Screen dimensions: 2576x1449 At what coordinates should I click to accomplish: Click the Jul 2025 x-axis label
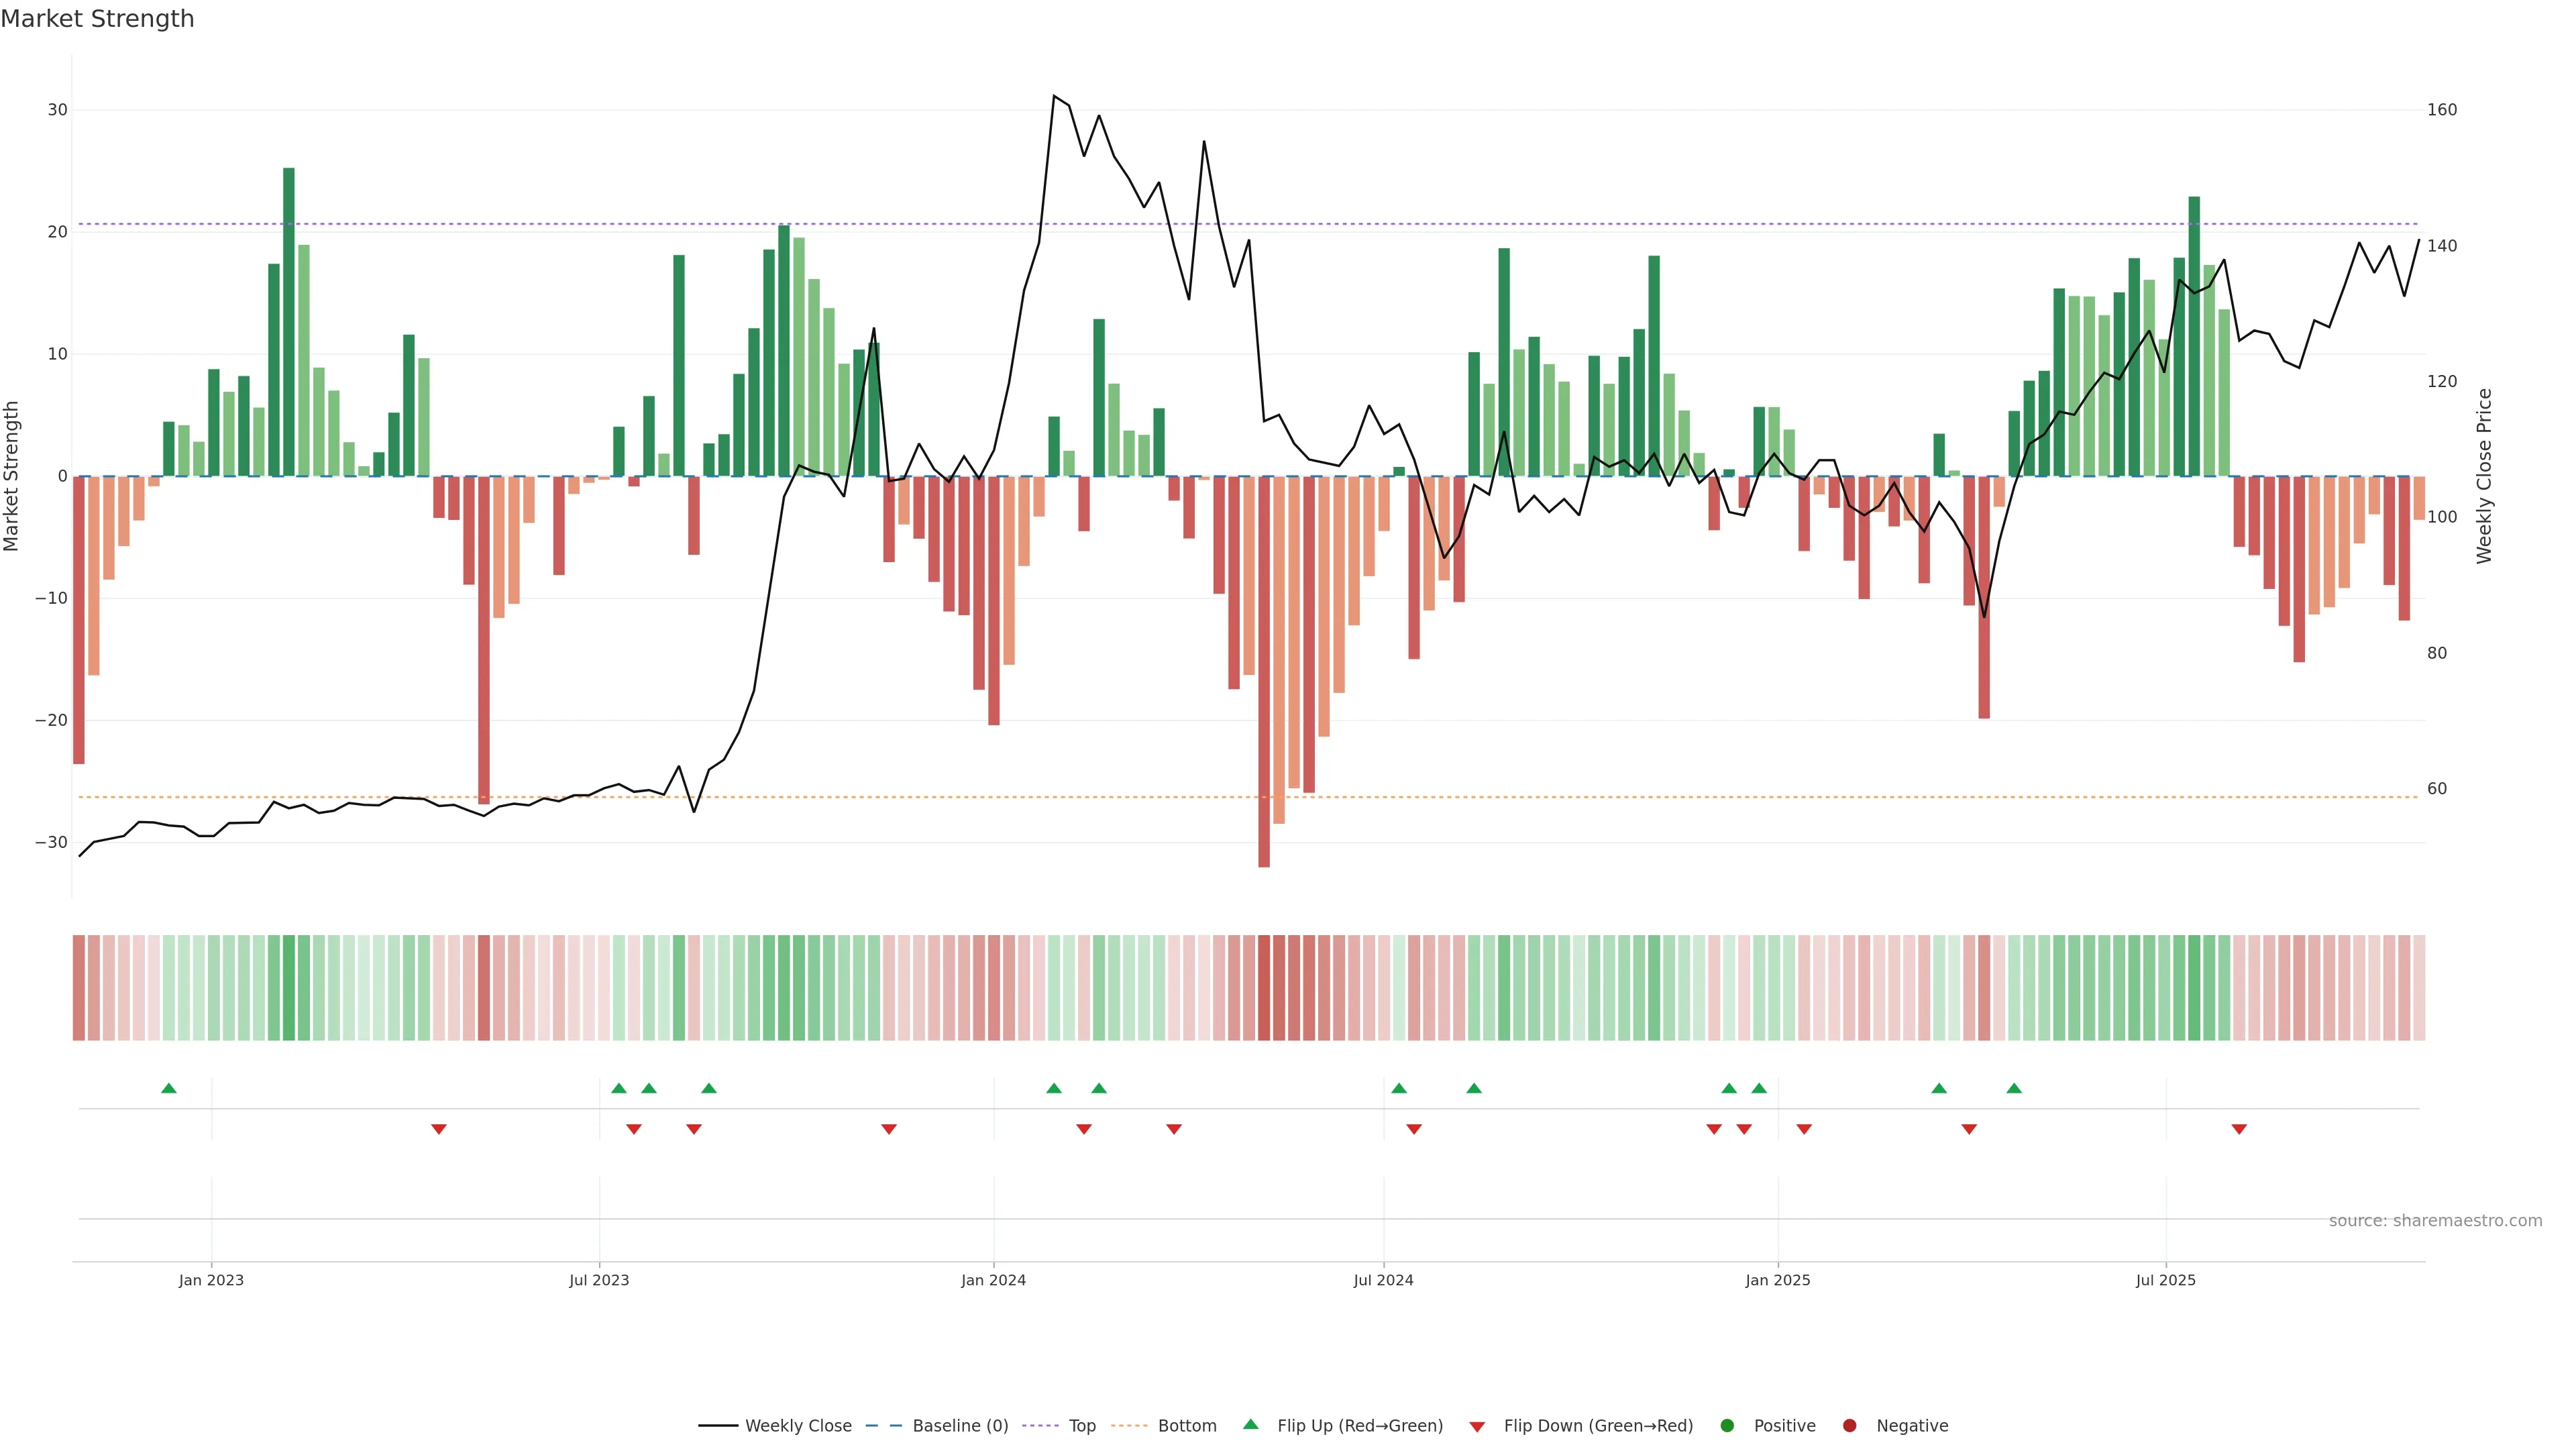[x=2165, y=1280]
